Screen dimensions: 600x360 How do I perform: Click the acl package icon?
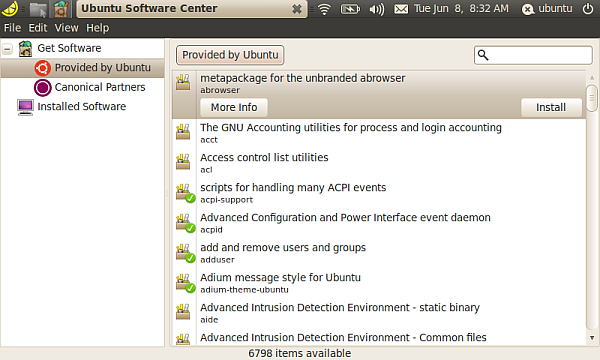183,161
